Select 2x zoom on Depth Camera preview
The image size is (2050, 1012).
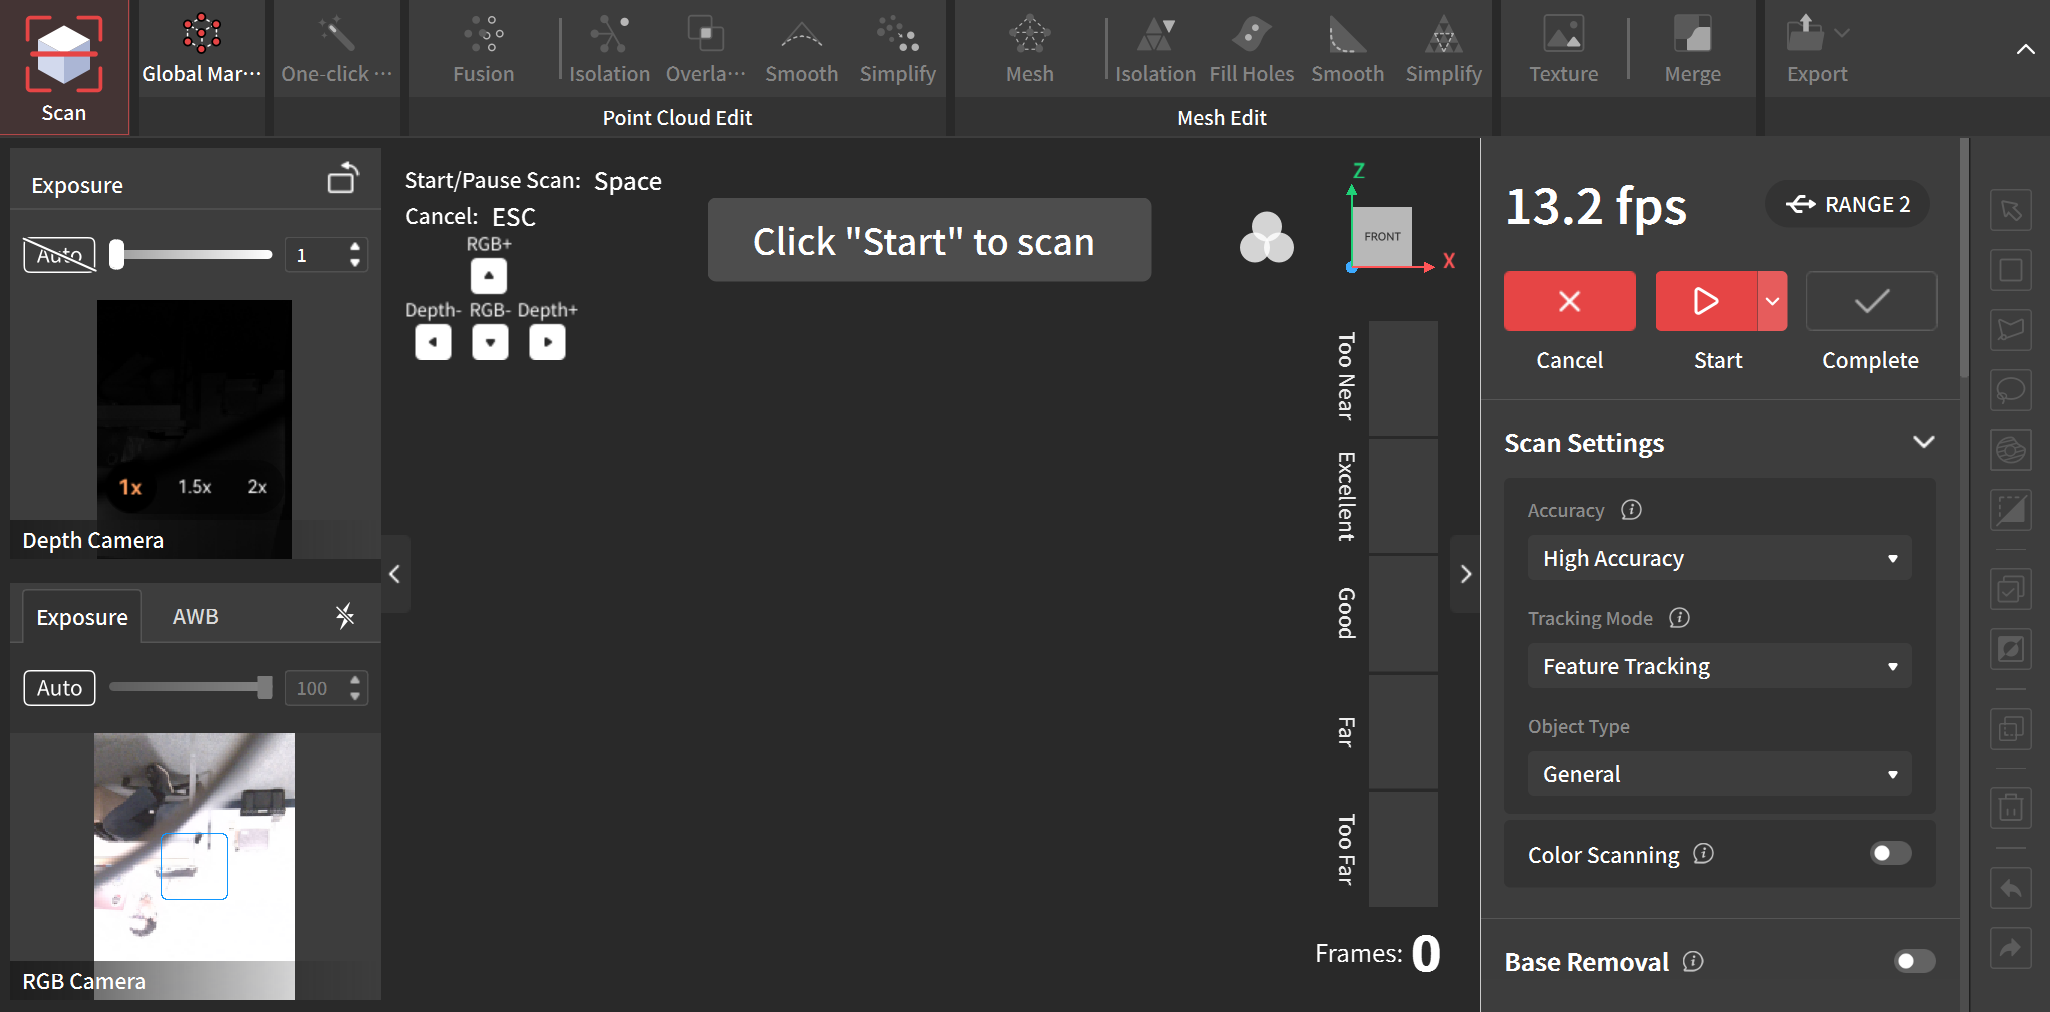click(257, 487)
